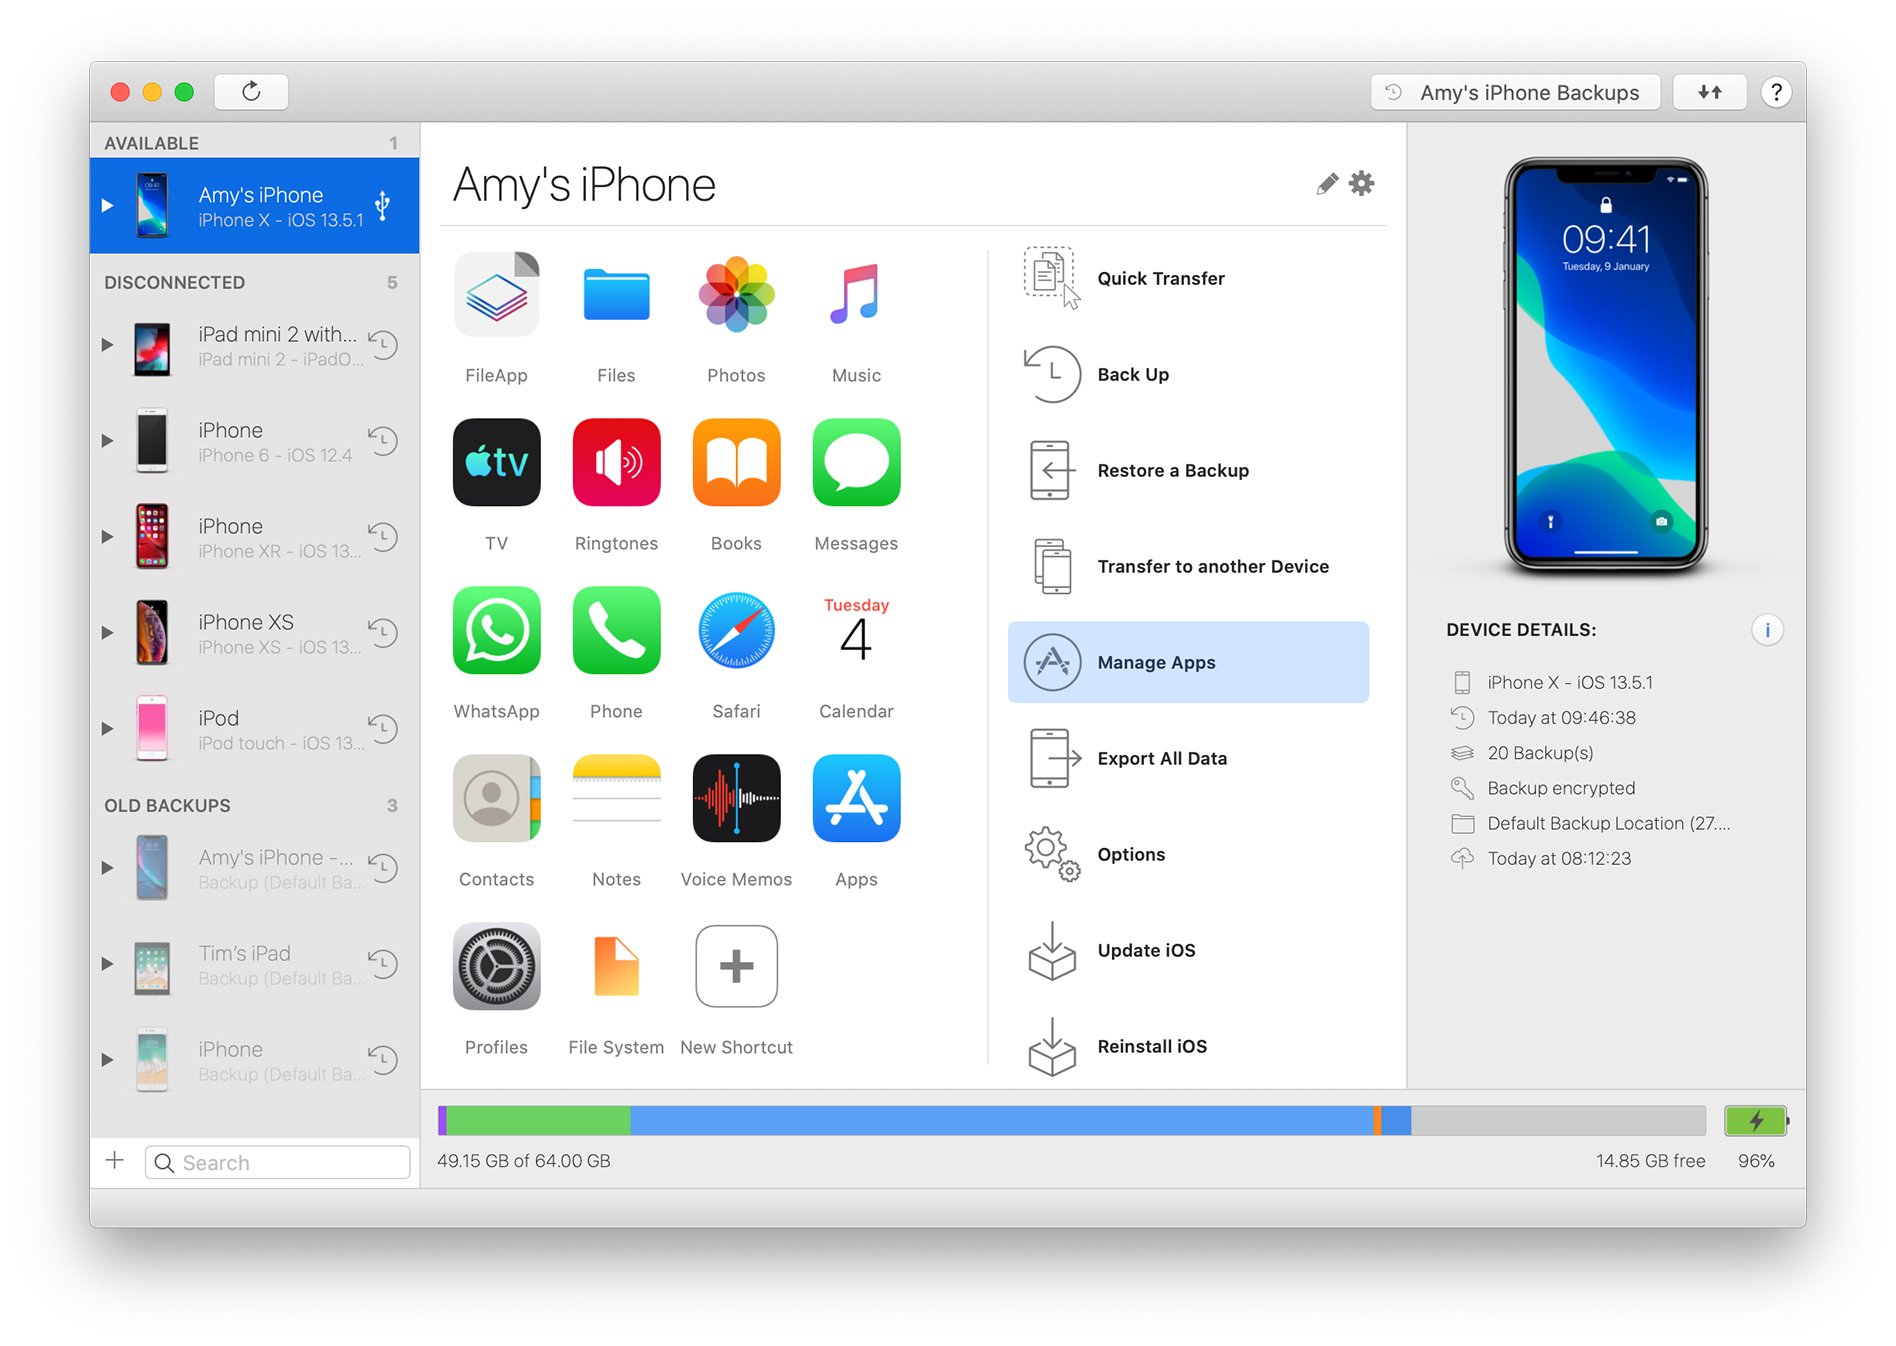Viewport: 1896px width, 1346px height.
Task: Open the Files app icon
Action: pos(616,295)
